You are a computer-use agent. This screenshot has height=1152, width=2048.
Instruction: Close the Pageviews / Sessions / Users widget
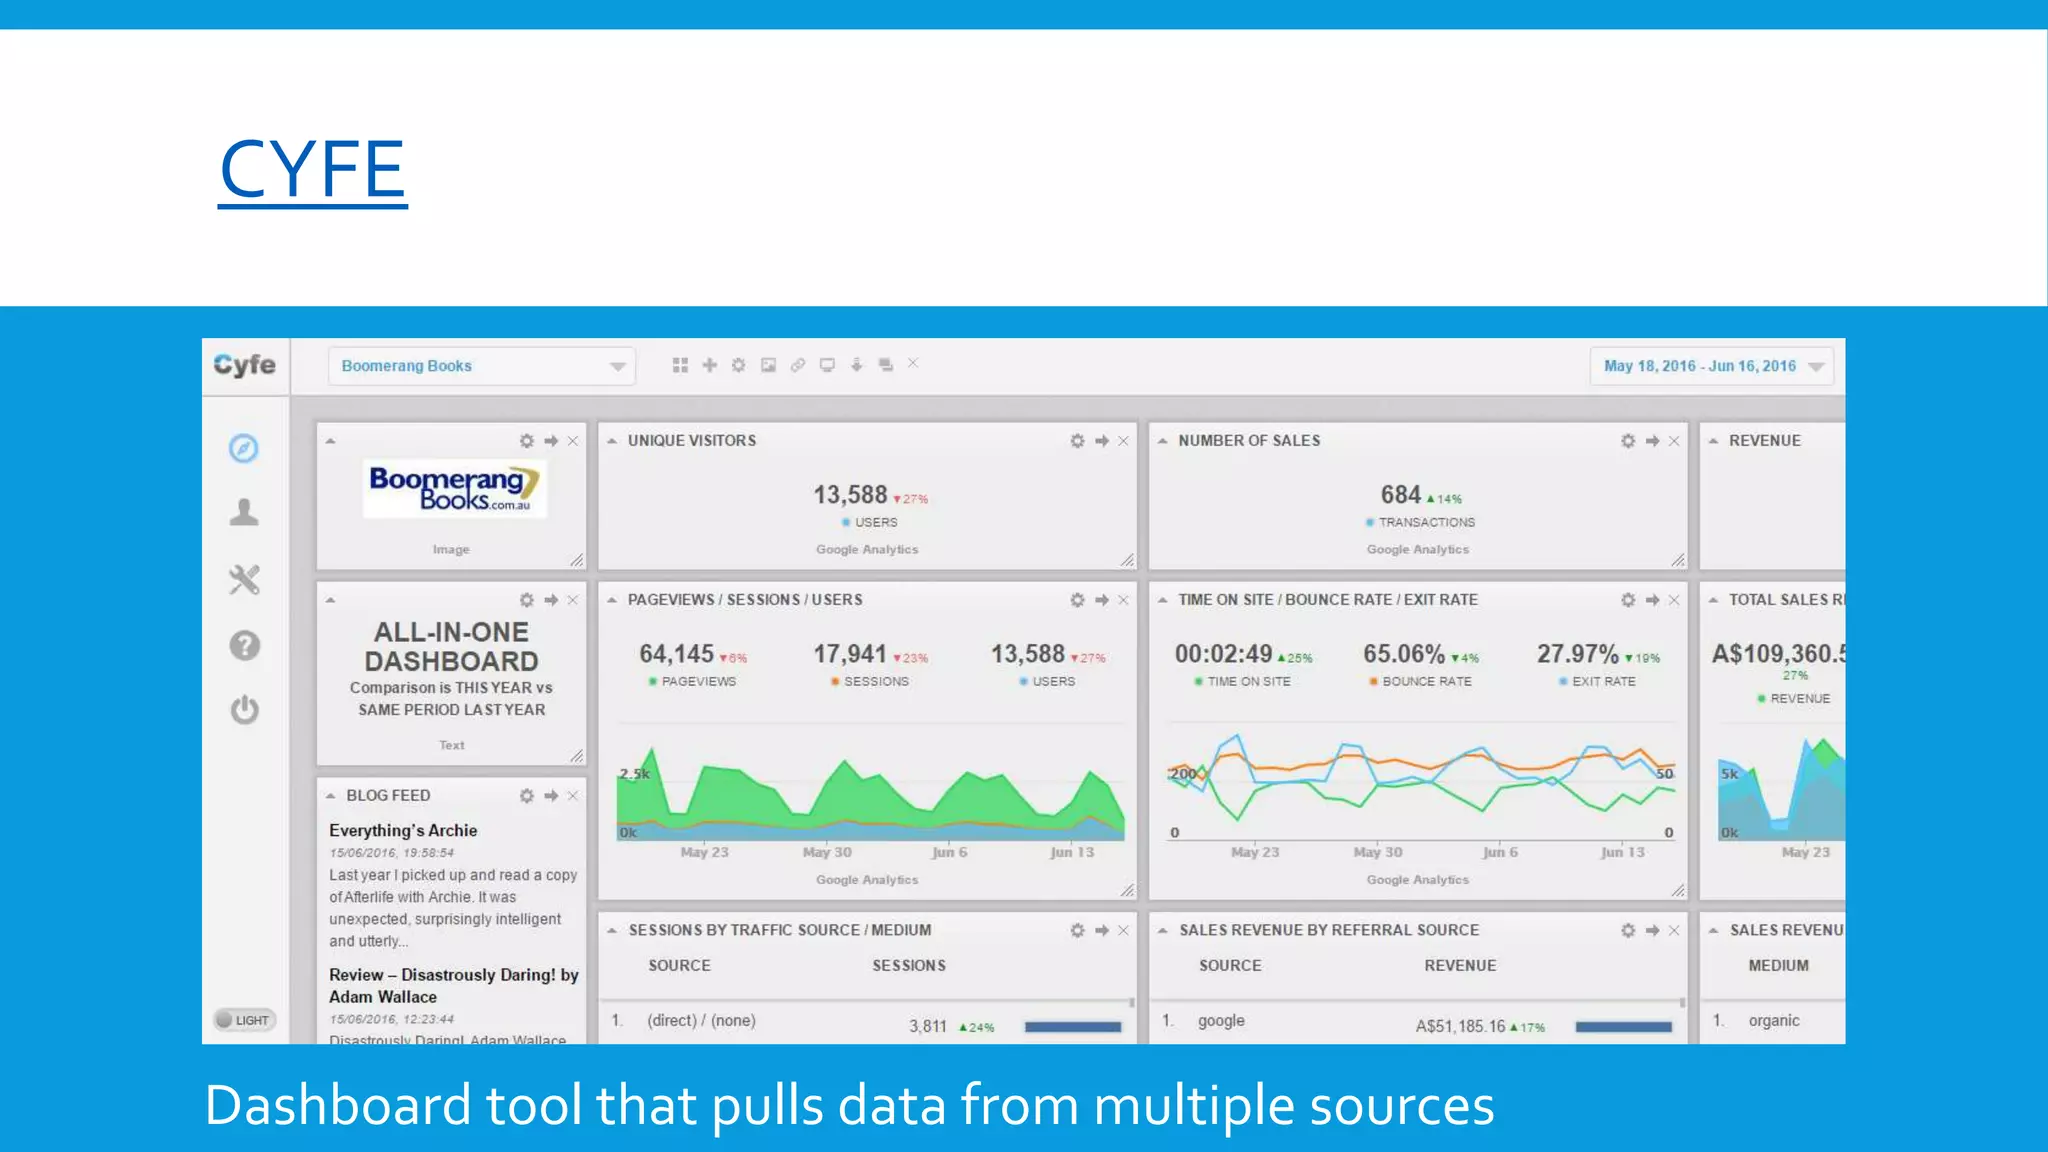[1123, 600]
